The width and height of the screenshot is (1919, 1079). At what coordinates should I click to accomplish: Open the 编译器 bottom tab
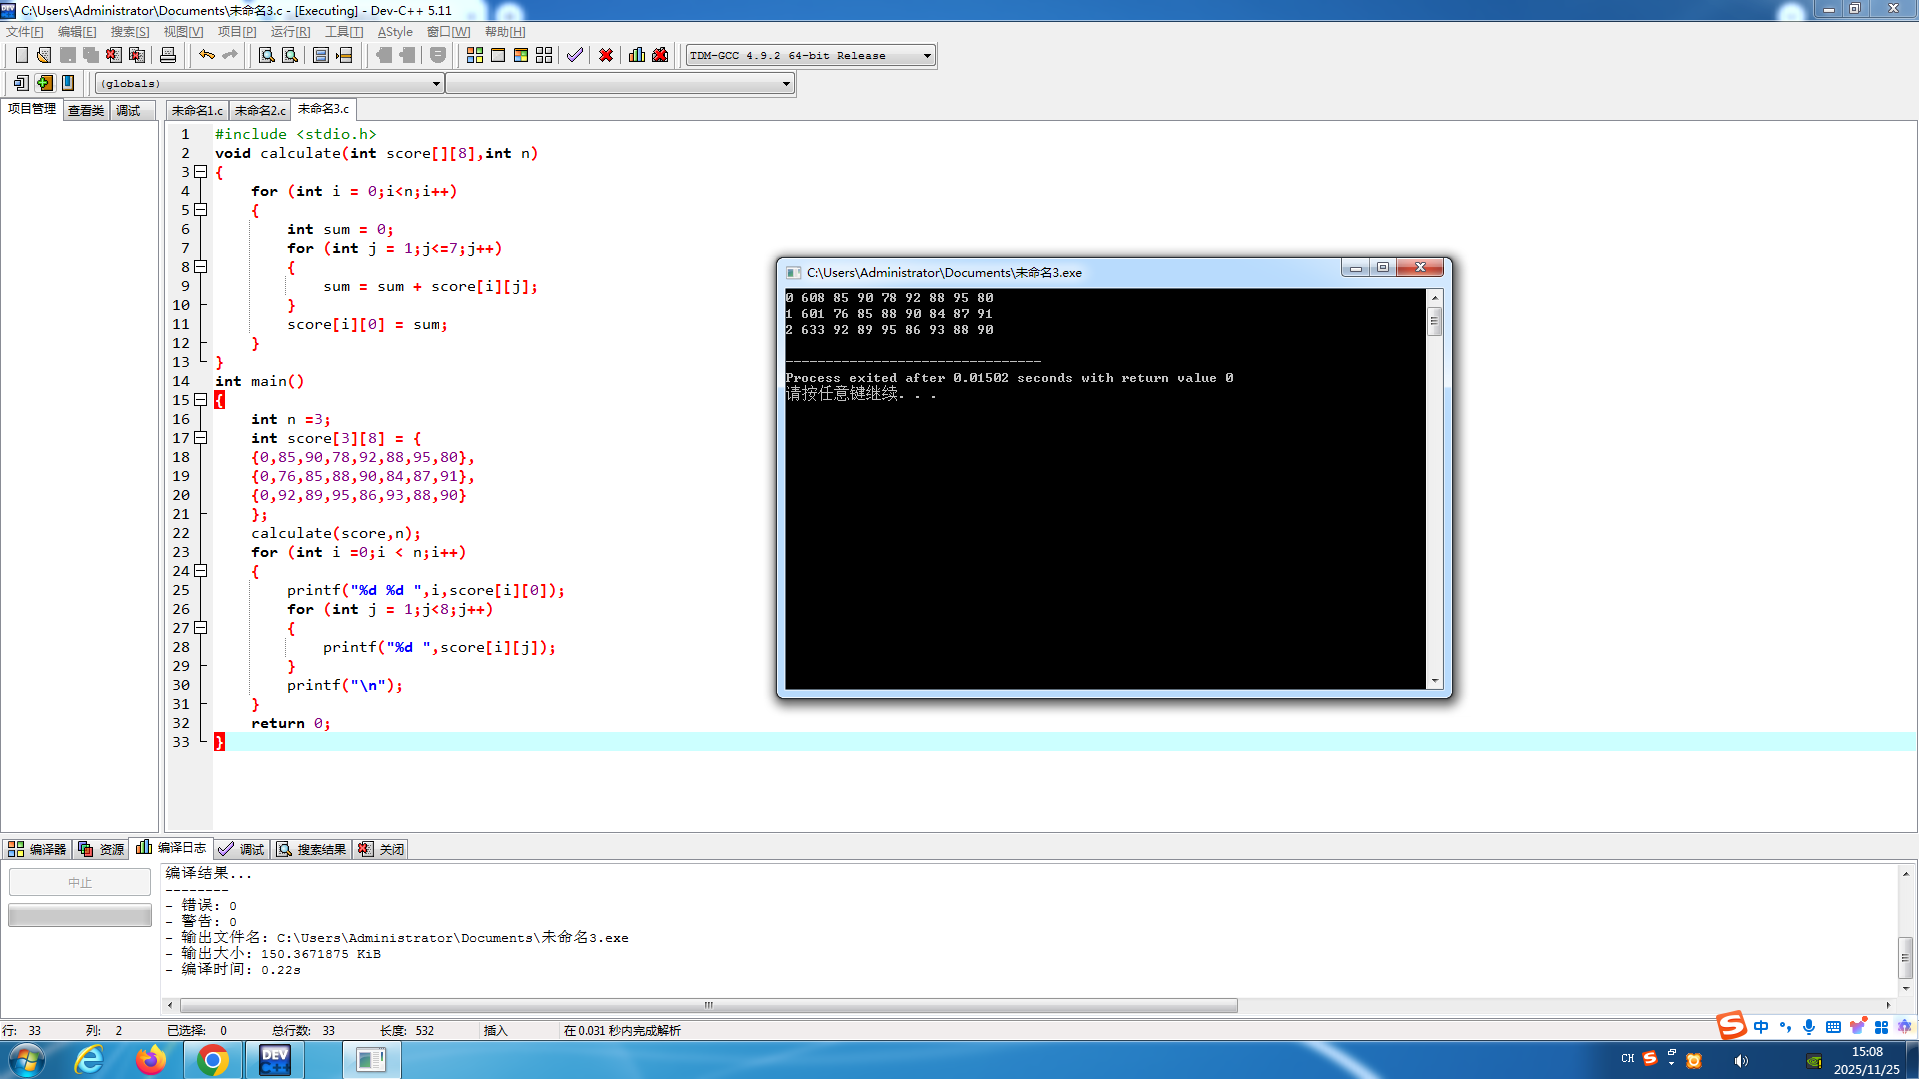click(x=37, y=849)
